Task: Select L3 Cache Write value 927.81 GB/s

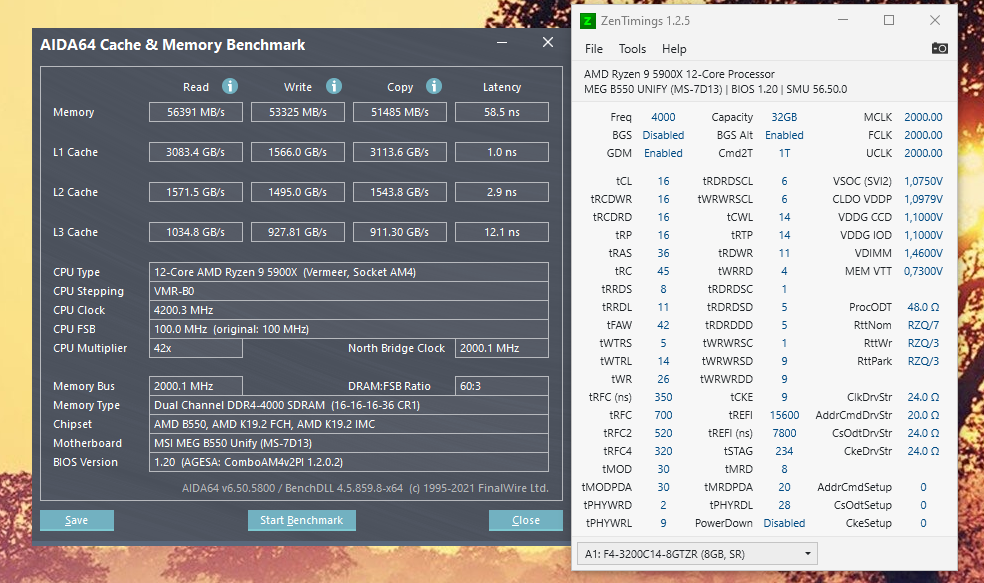Action: click(x=297, y=232)
